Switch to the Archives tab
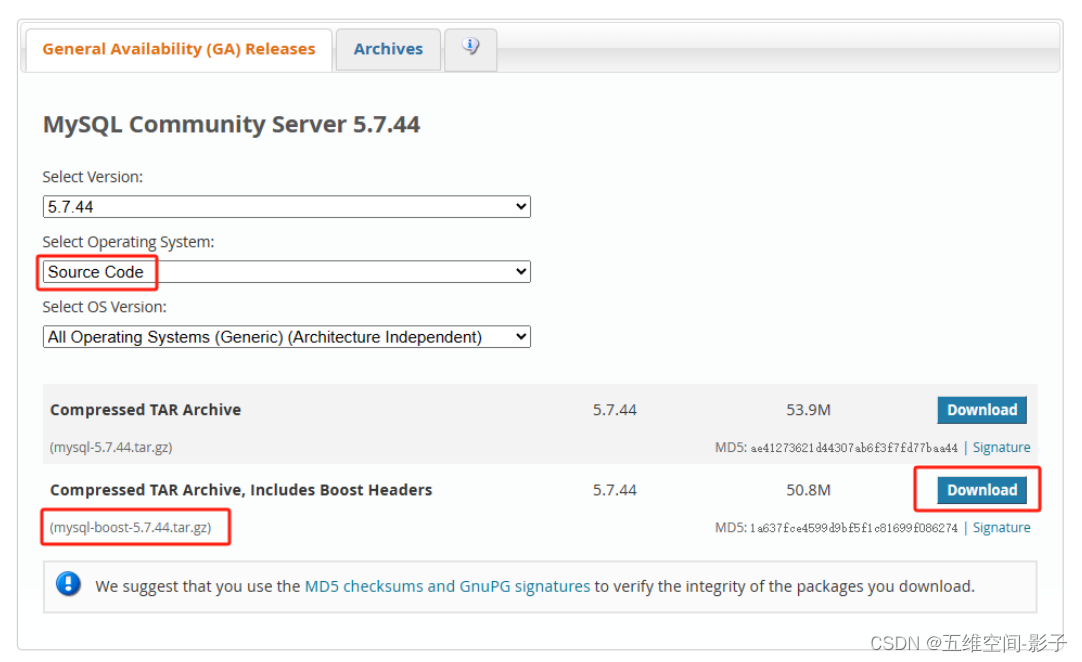 (x=388, y=50)
